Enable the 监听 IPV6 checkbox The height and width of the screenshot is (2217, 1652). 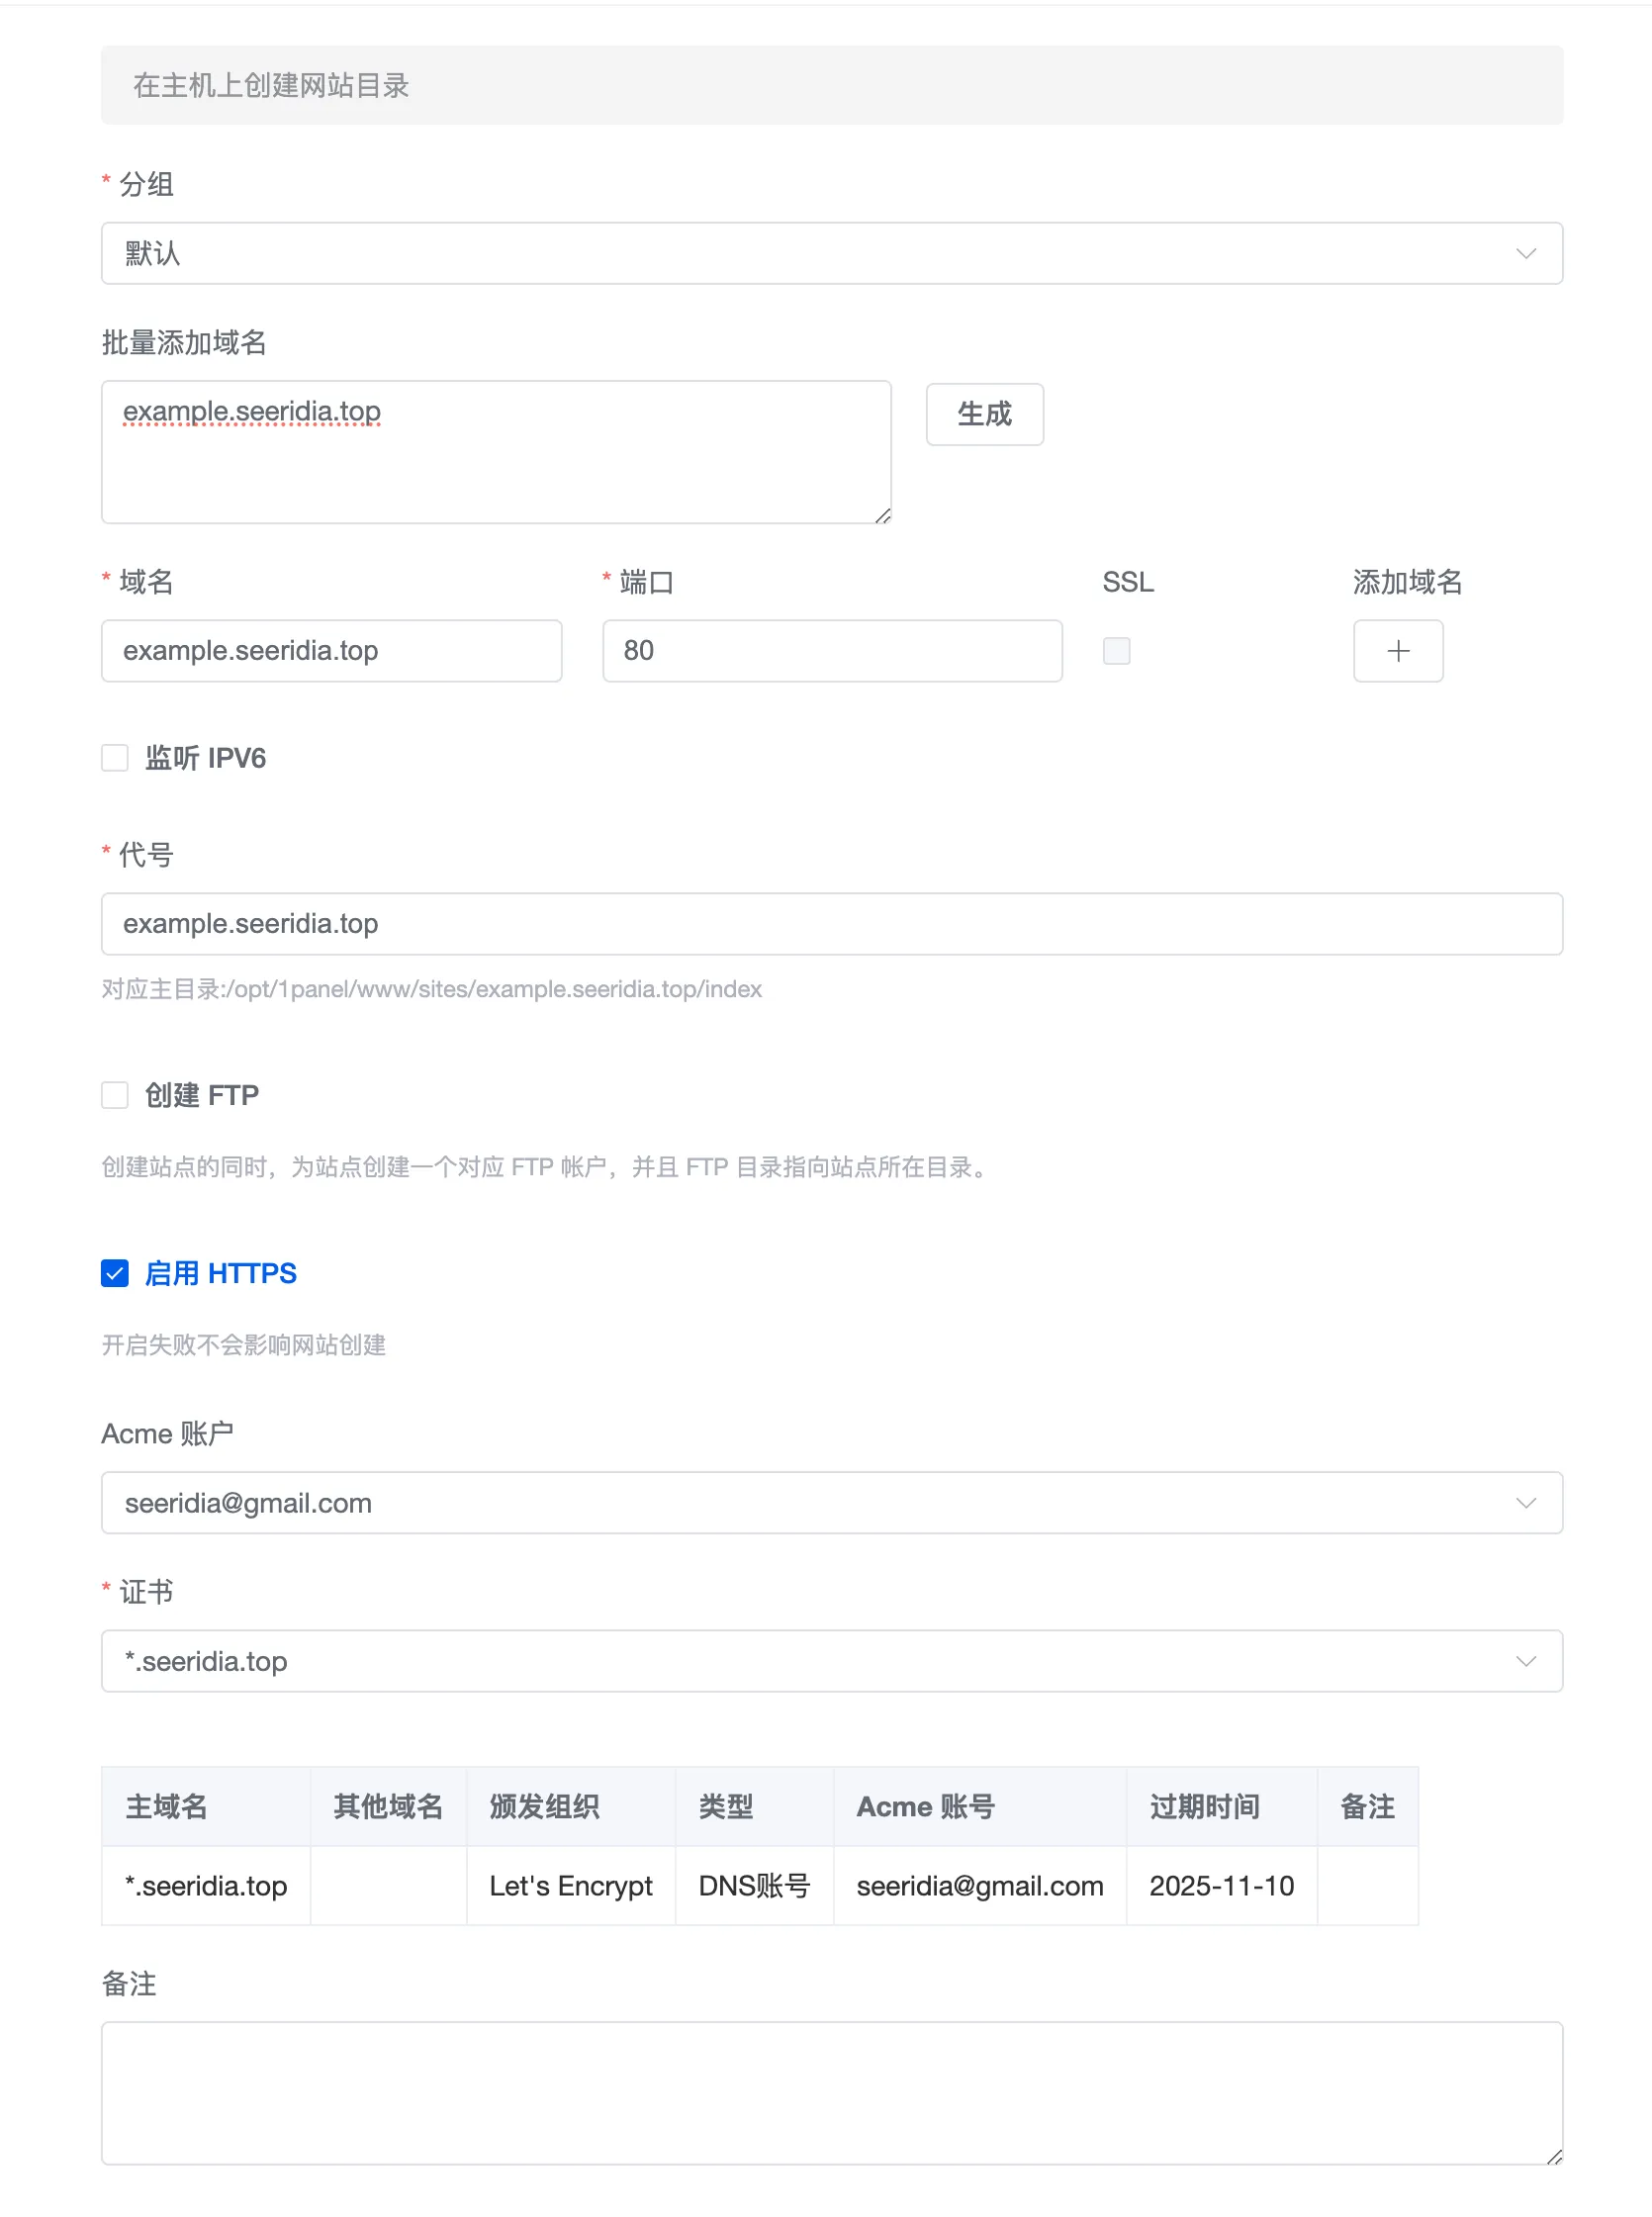pos(115,758)
